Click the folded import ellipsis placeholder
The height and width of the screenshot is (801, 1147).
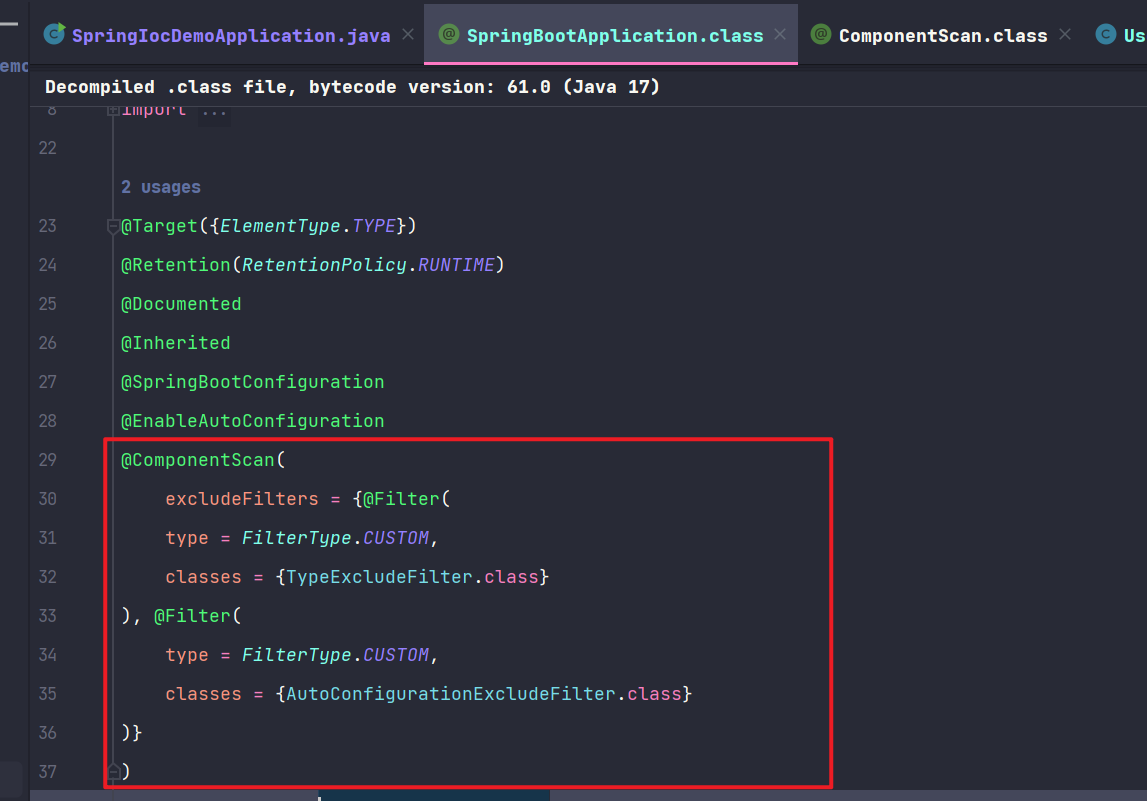coord(214,113)
